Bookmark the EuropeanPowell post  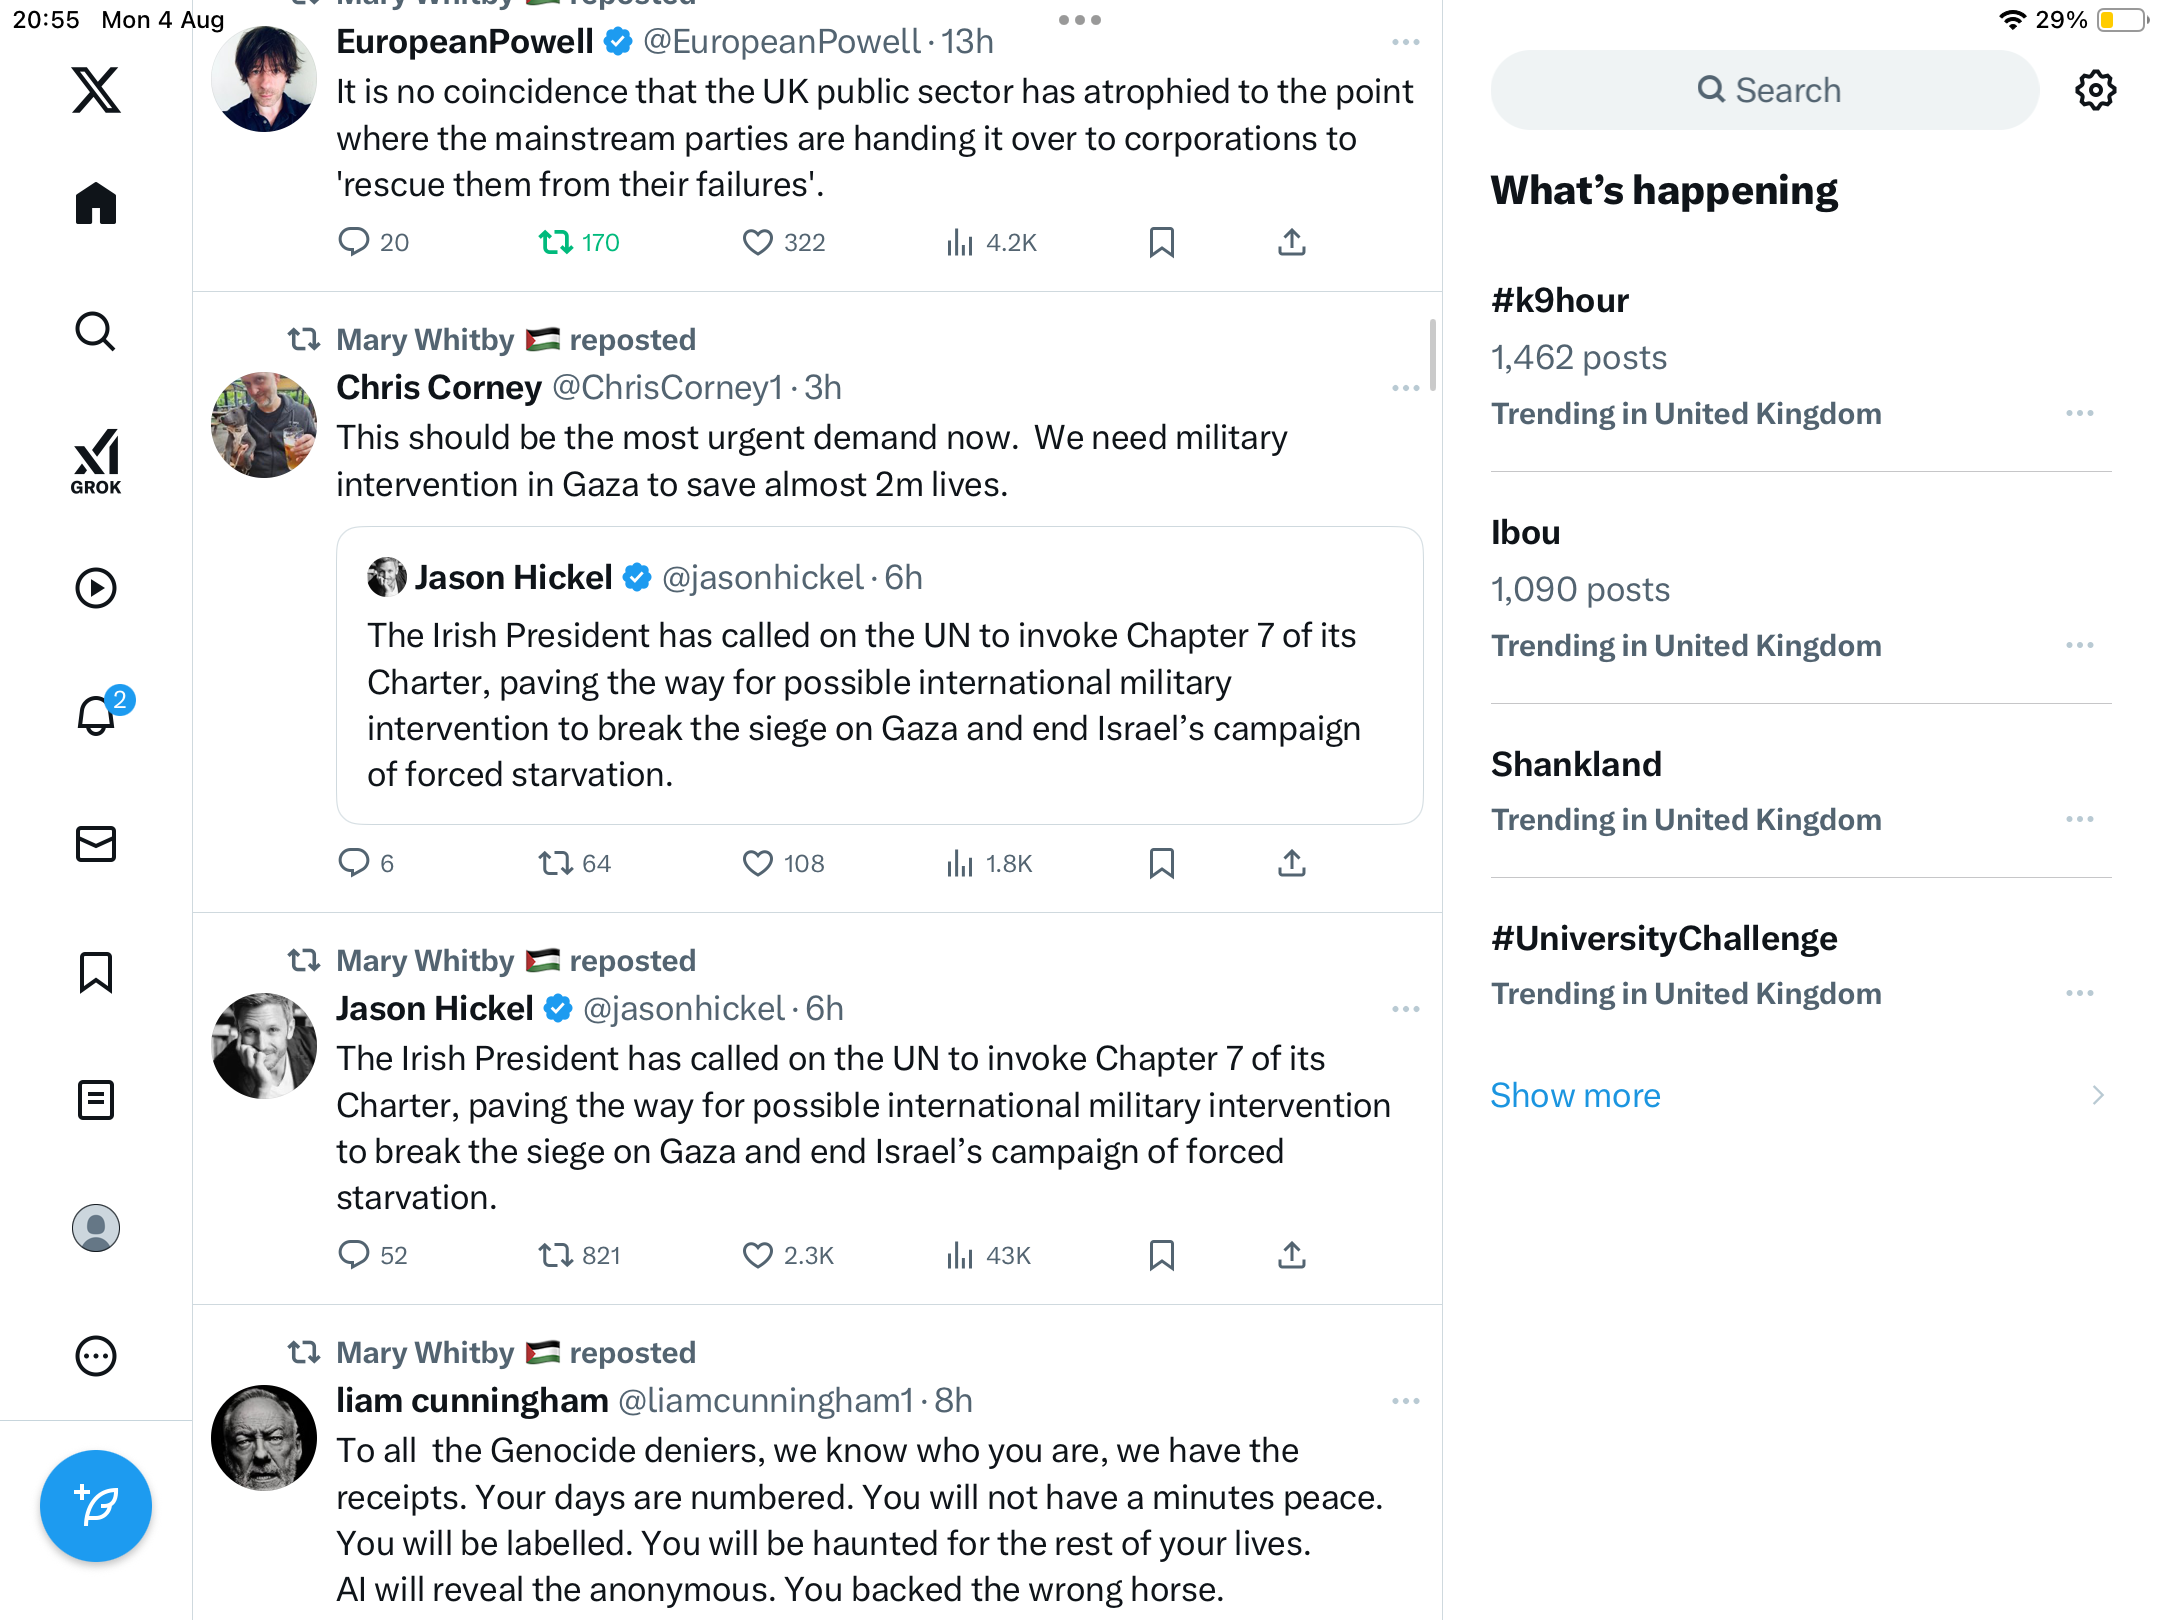click(x=1161, y=242)
